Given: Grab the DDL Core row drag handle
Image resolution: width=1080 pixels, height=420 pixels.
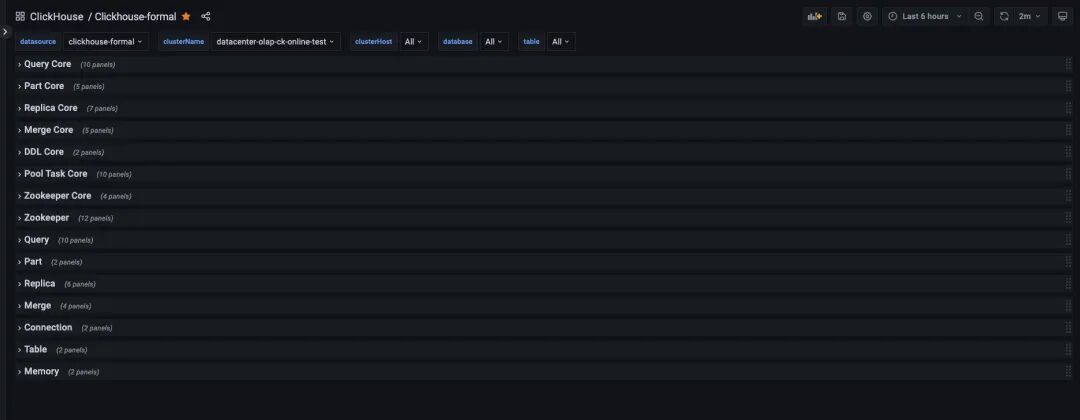Looking at the screenshot, I should (x=1069, y=152).
